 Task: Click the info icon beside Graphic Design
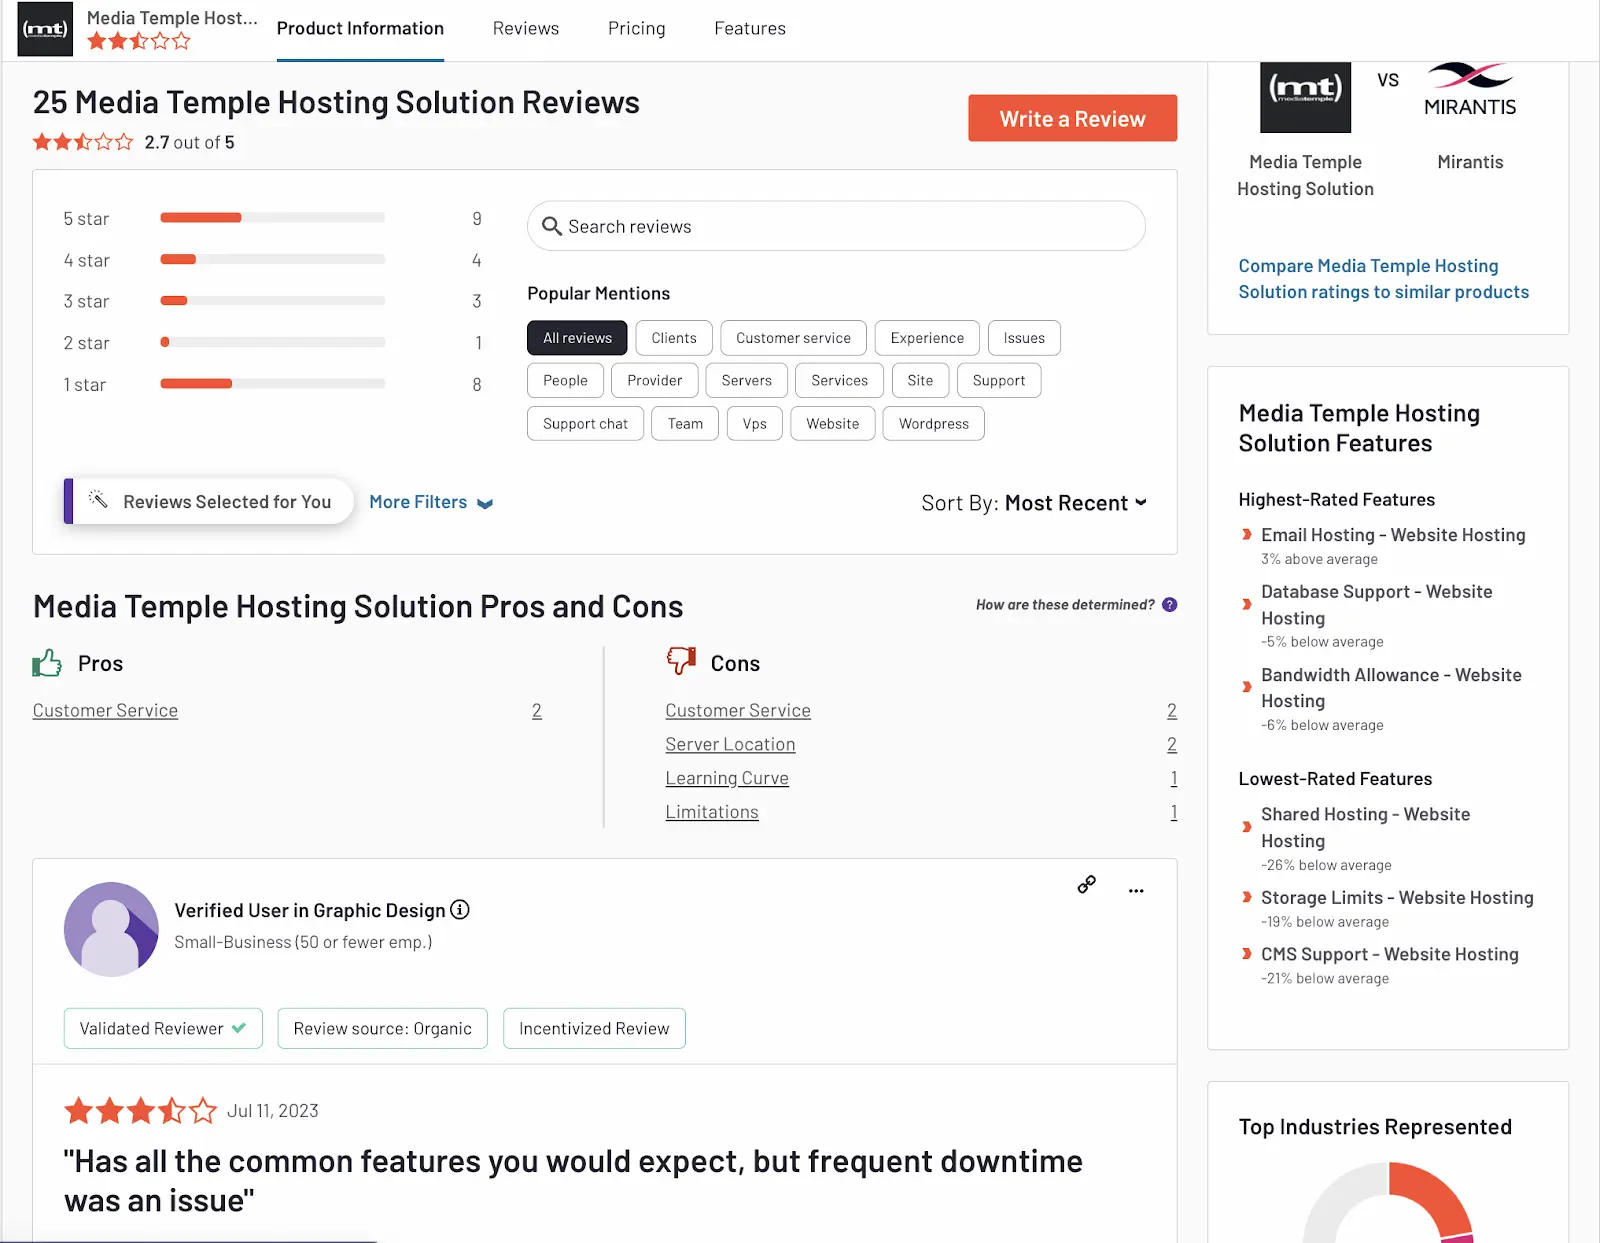tap(460, 909)
